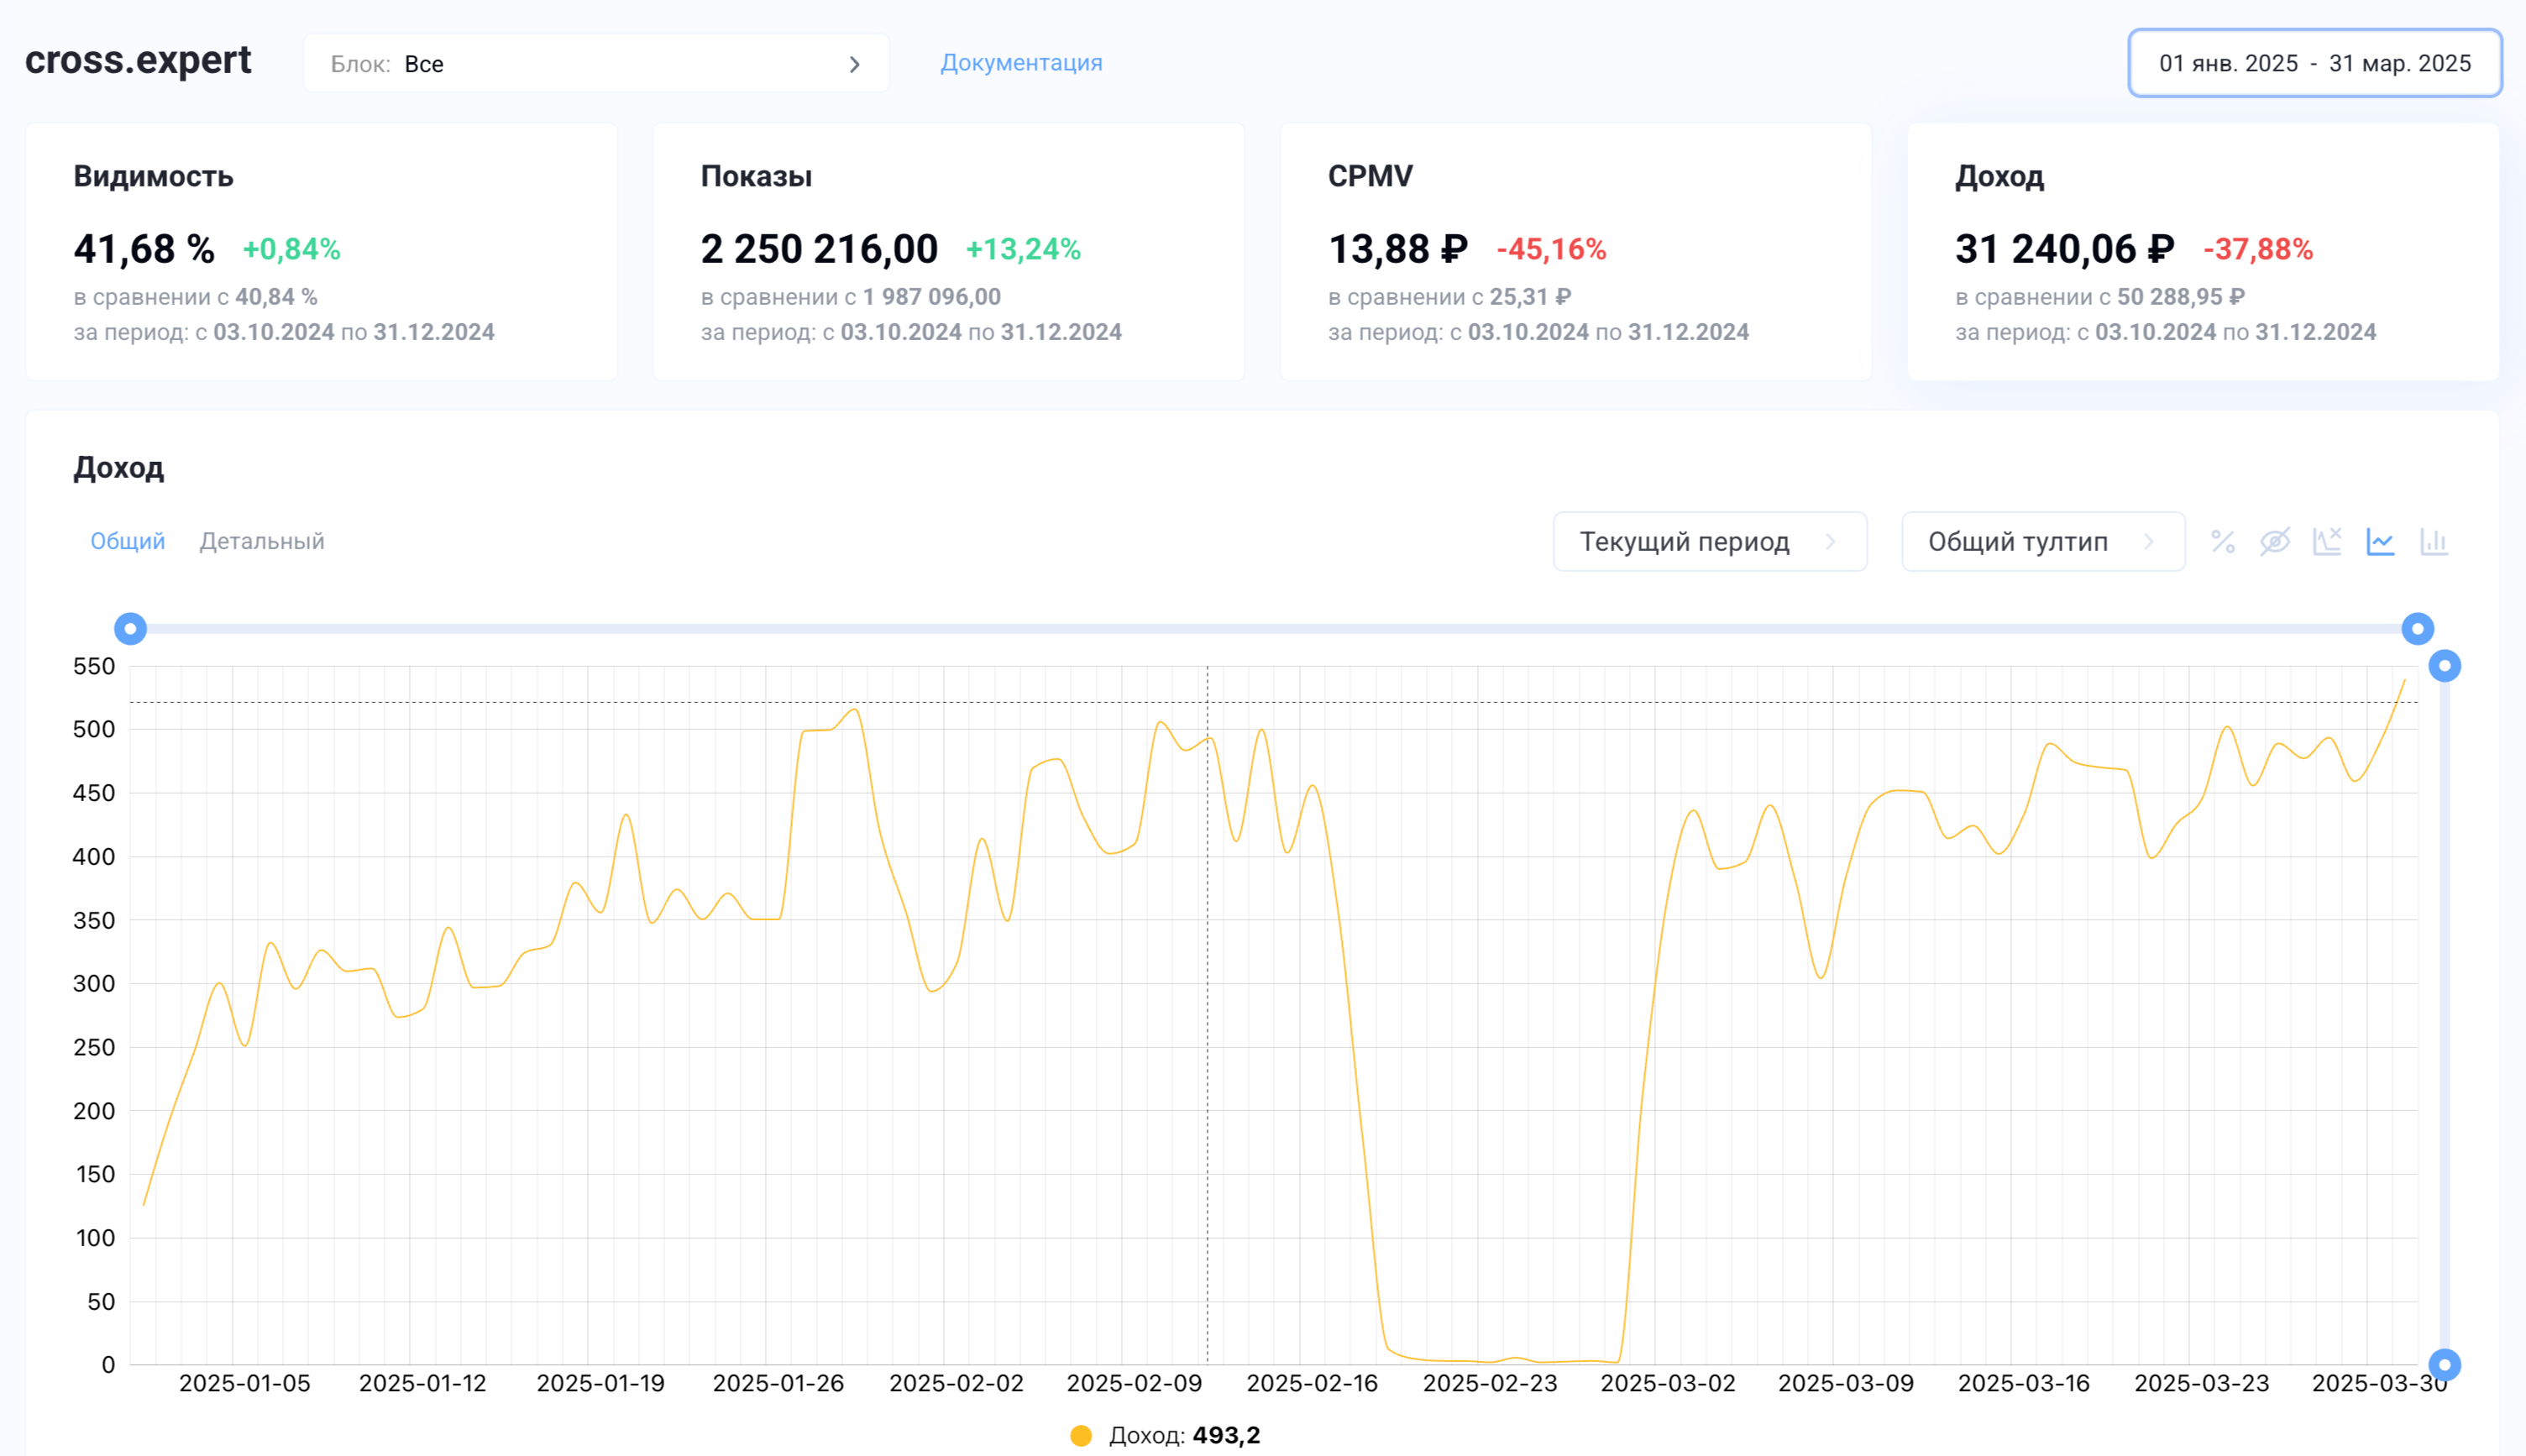Click bottom handle of vertical range slider
Viewport: 2526px width, 1456px height.
2444,1364
